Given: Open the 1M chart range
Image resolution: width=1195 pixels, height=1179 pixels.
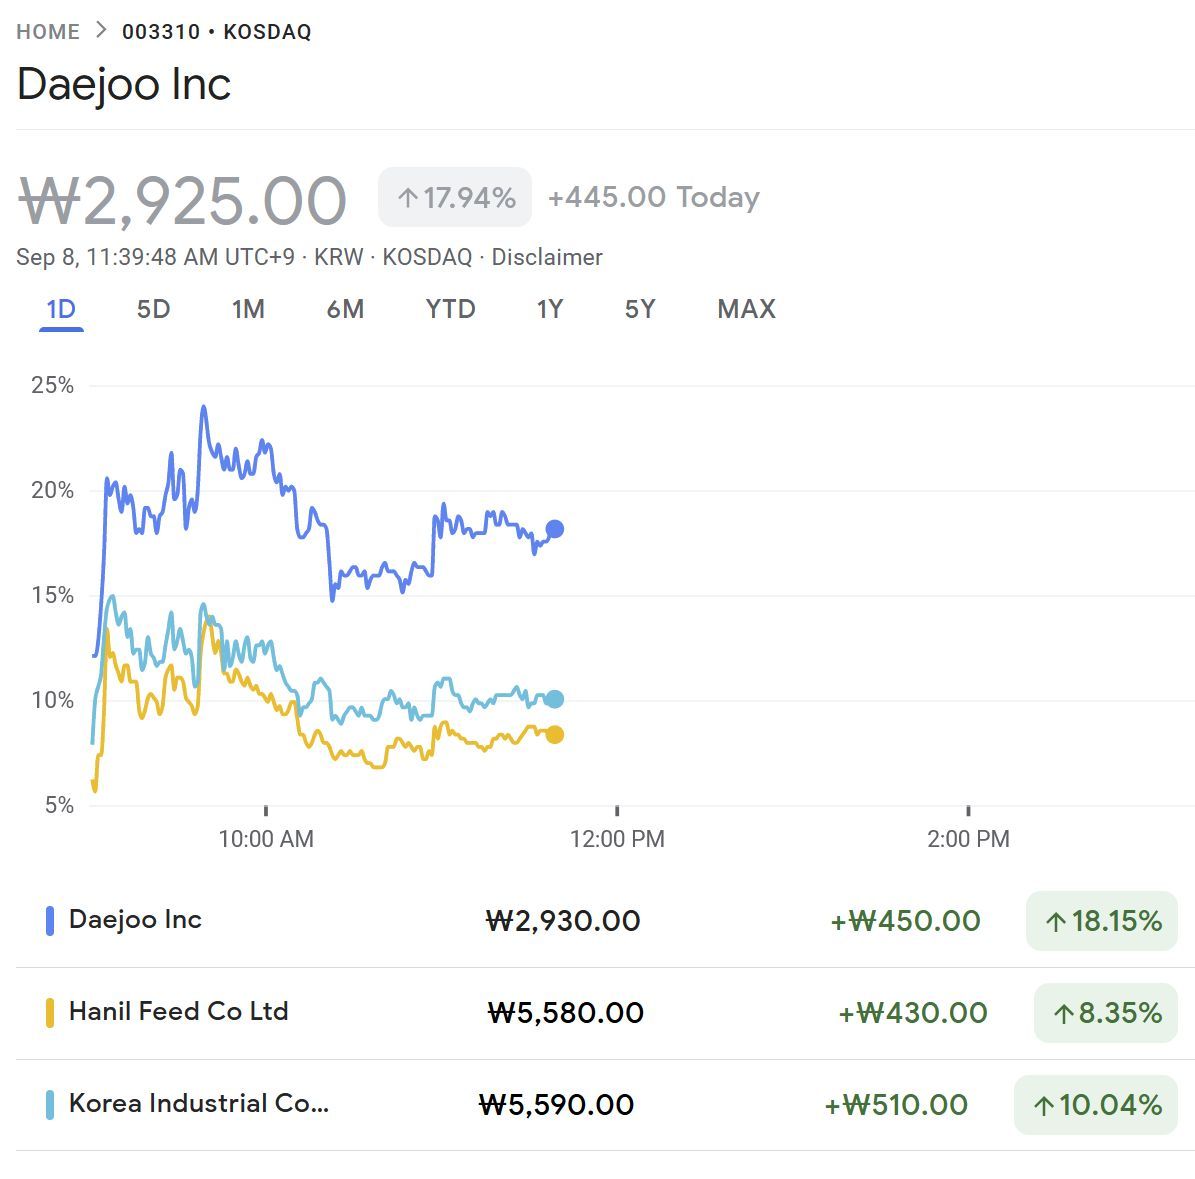Looking at the screenshot, I should coord(248,309).
